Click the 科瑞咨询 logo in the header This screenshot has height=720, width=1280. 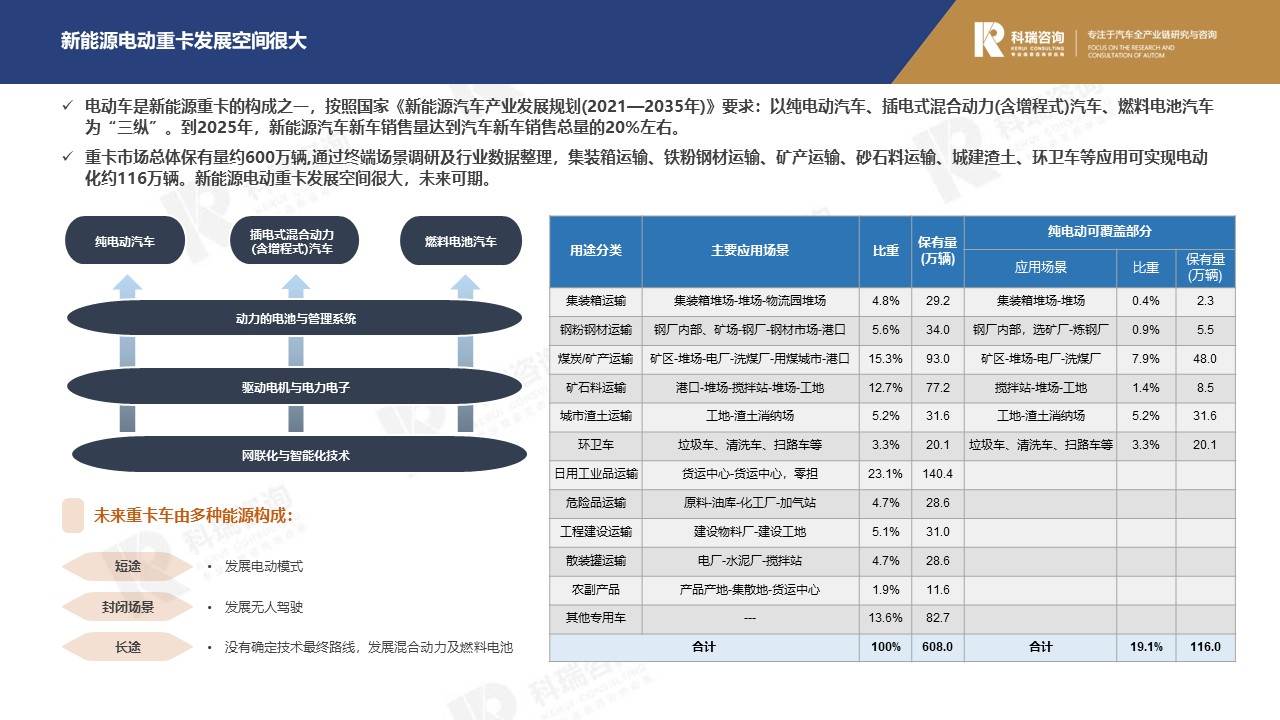[x=1019, y=40]
